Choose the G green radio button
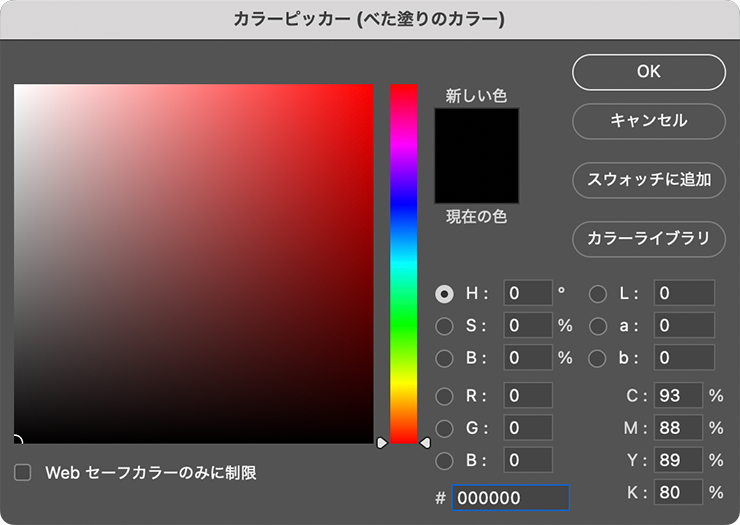 tap(445, 428)
